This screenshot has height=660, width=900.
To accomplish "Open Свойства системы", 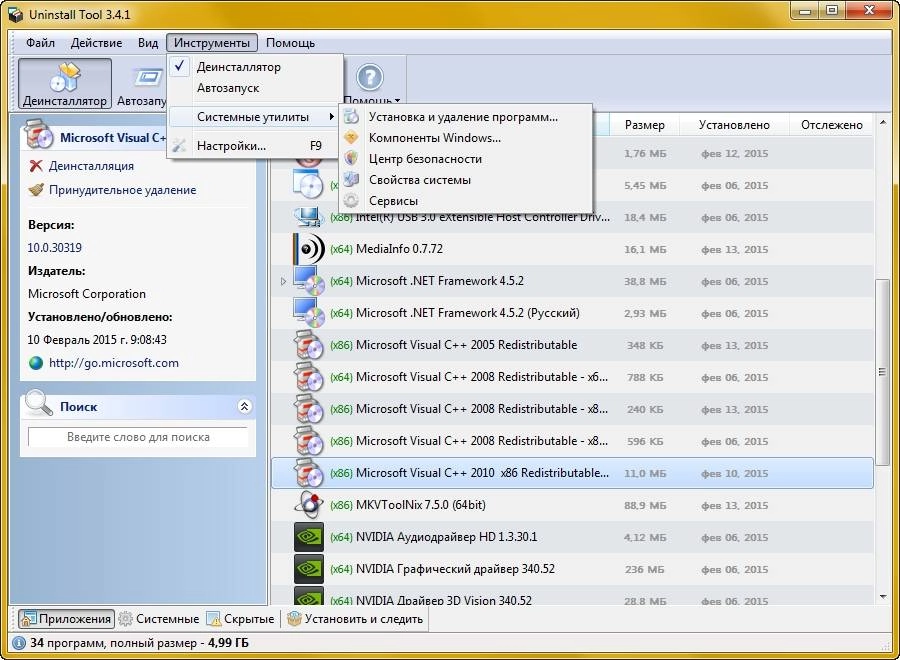I will [466, 180].
